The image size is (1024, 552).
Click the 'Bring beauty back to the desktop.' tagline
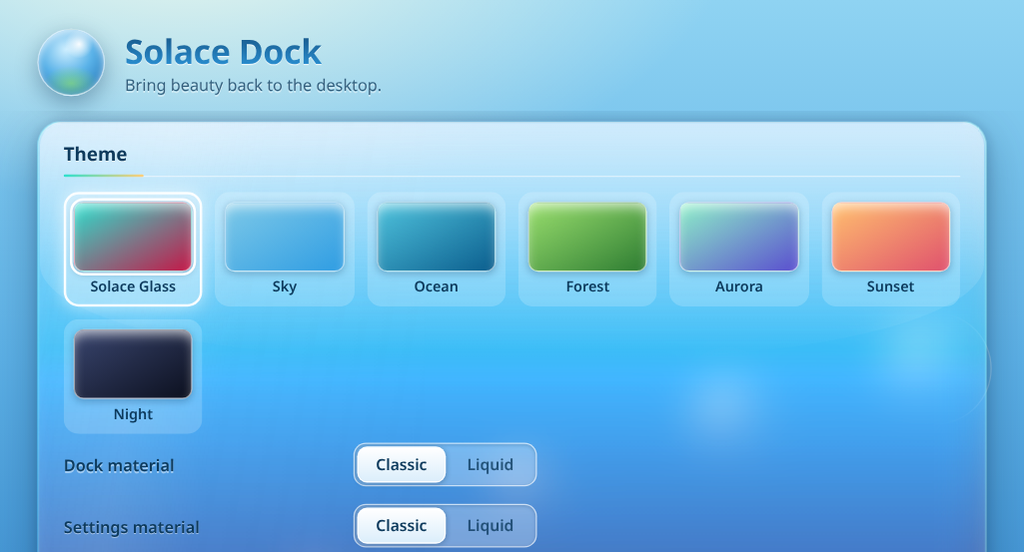point(253,86)
